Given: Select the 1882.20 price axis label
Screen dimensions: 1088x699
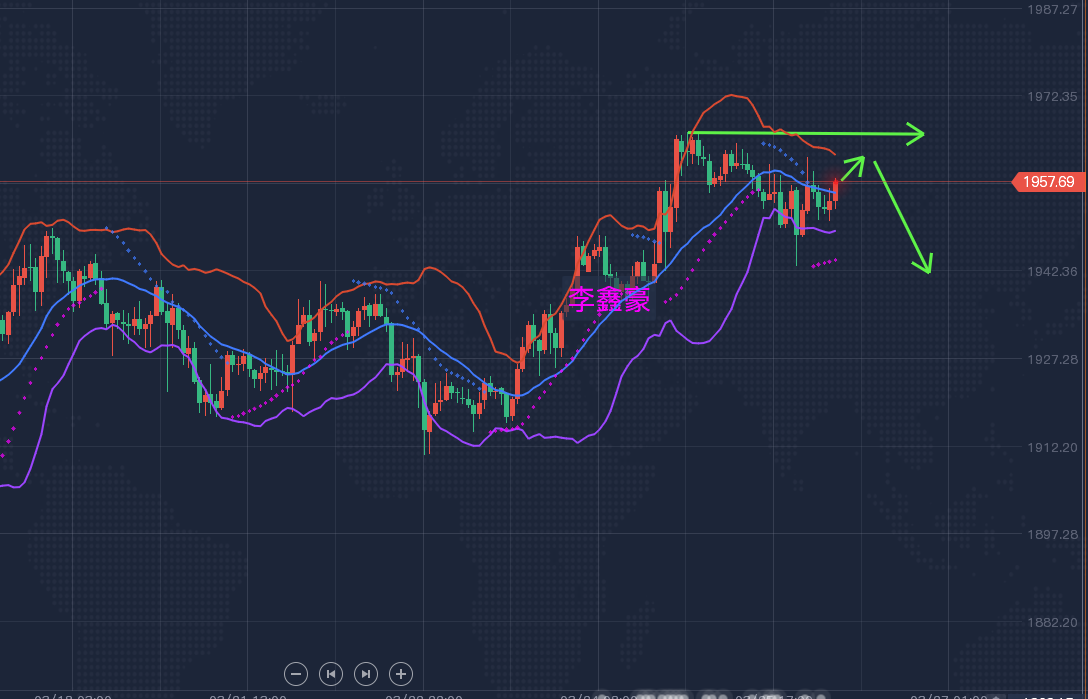Looking at the screenshot, I should click(x=1053, y=622).
